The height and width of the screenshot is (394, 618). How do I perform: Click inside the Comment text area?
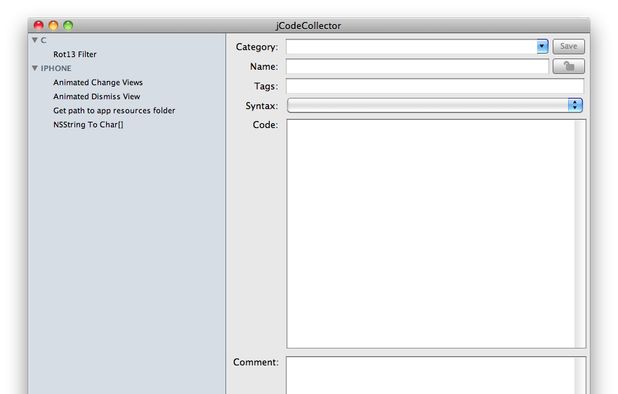(430, 375)
